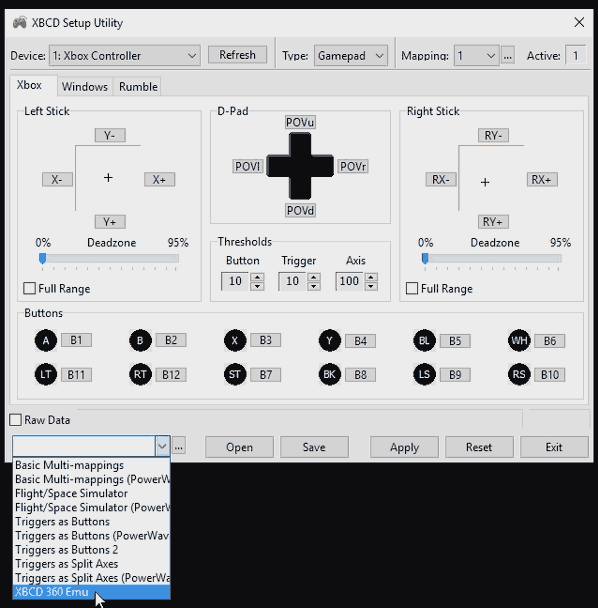This screenshot has height=608, width=598.
Task: Click the POVd D-Pad down mapping
Action: pyautogui.click(x=300, y=211)
